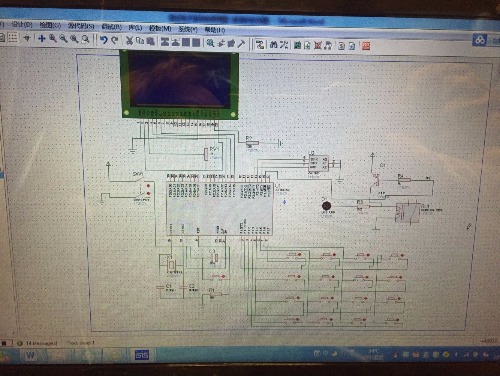Image resolution: width=500 pixels, height=376 pixels.
Task: Click the blue pan/center crosshair icon
Action: [42, 38]
